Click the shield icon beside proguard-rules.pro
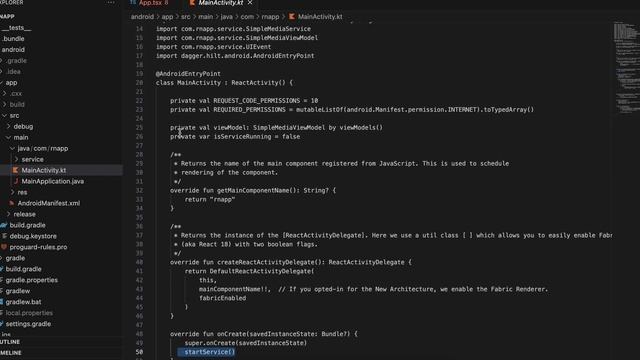Viewport: 640px width, 360px height. (4, 247)
